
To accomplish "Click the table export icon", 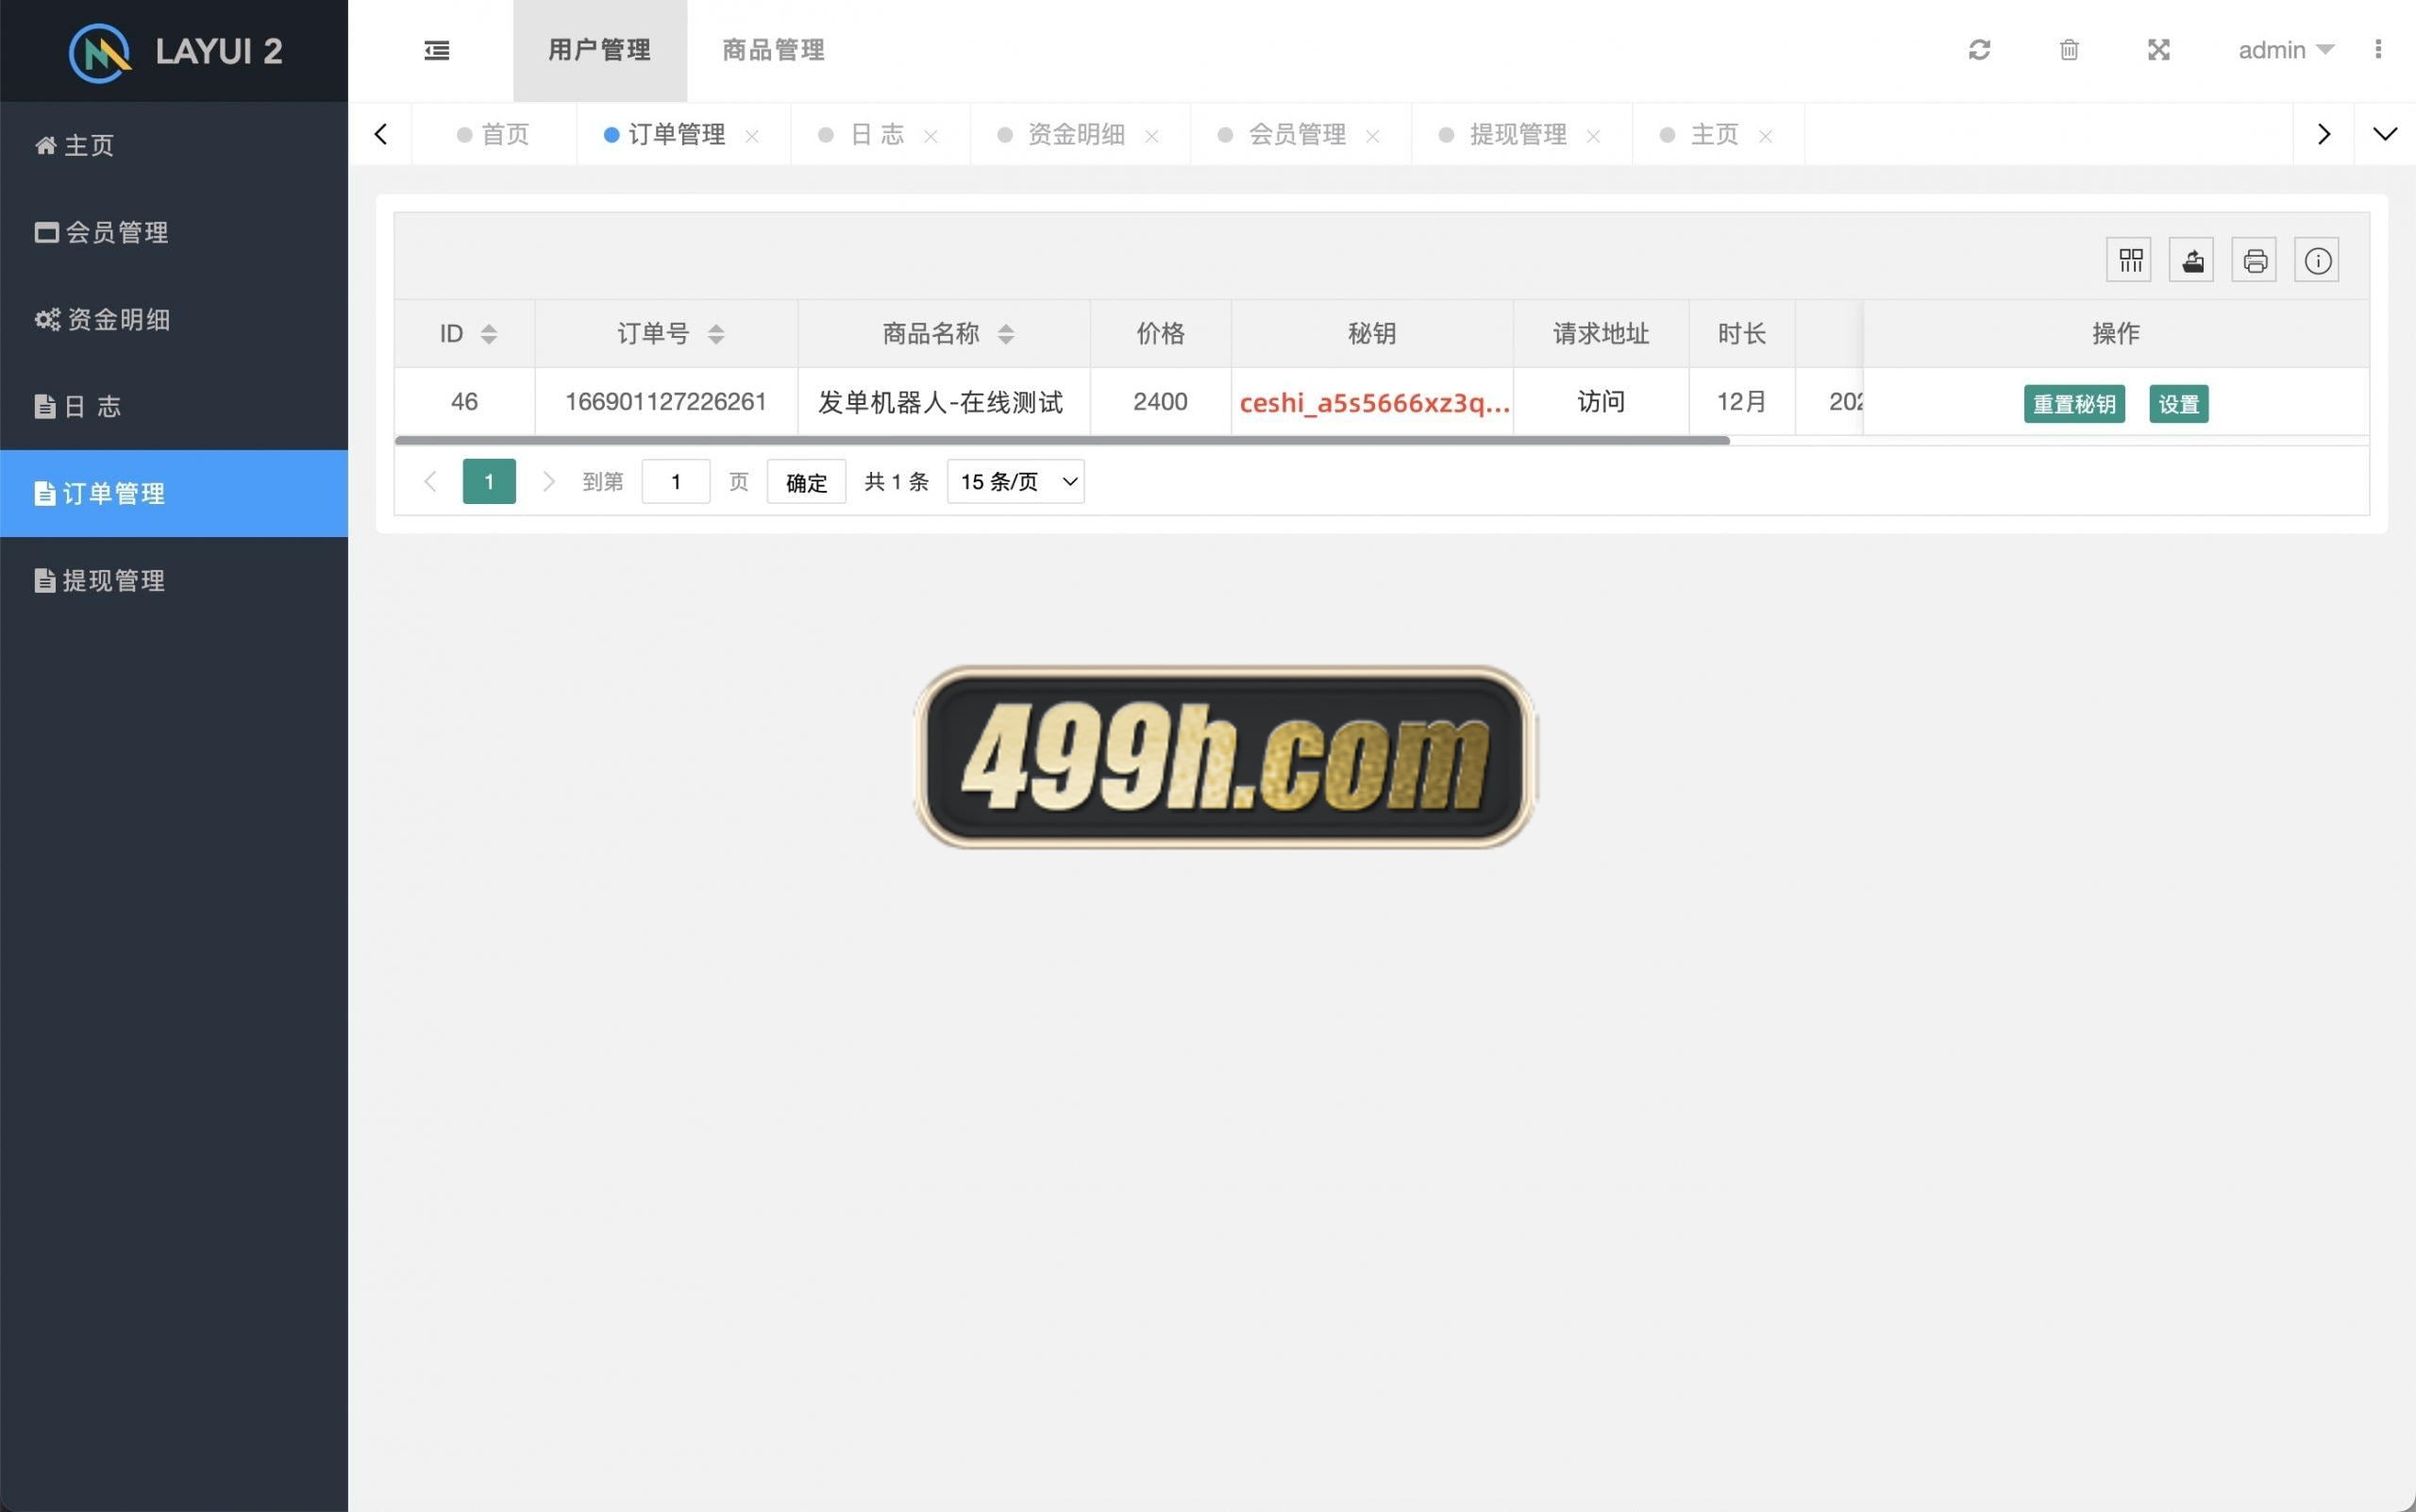I will coord(2192,260).
